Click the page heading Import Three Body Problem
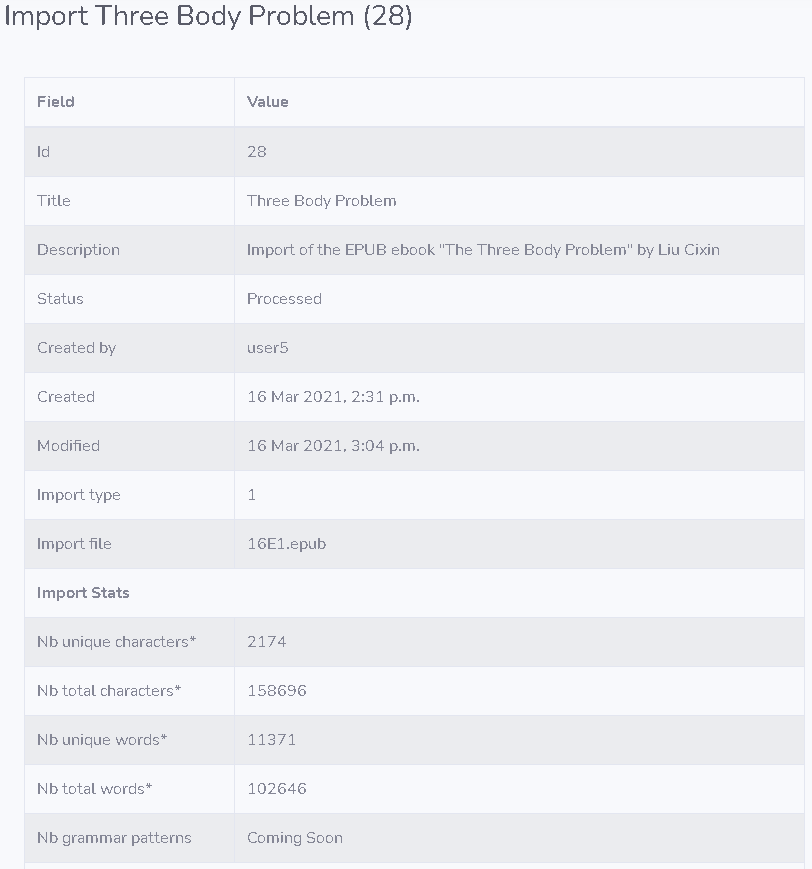 208,16
